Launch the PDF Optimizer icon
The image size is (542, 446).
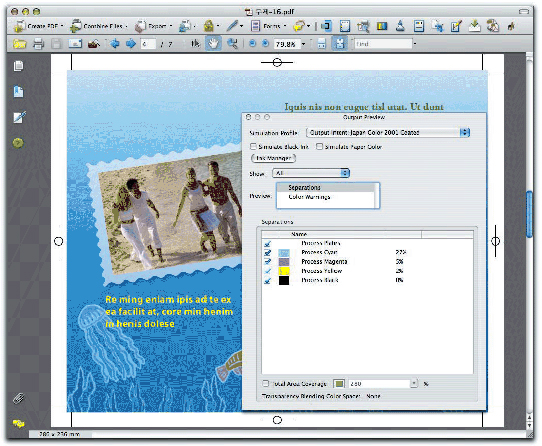click(493, 26)
